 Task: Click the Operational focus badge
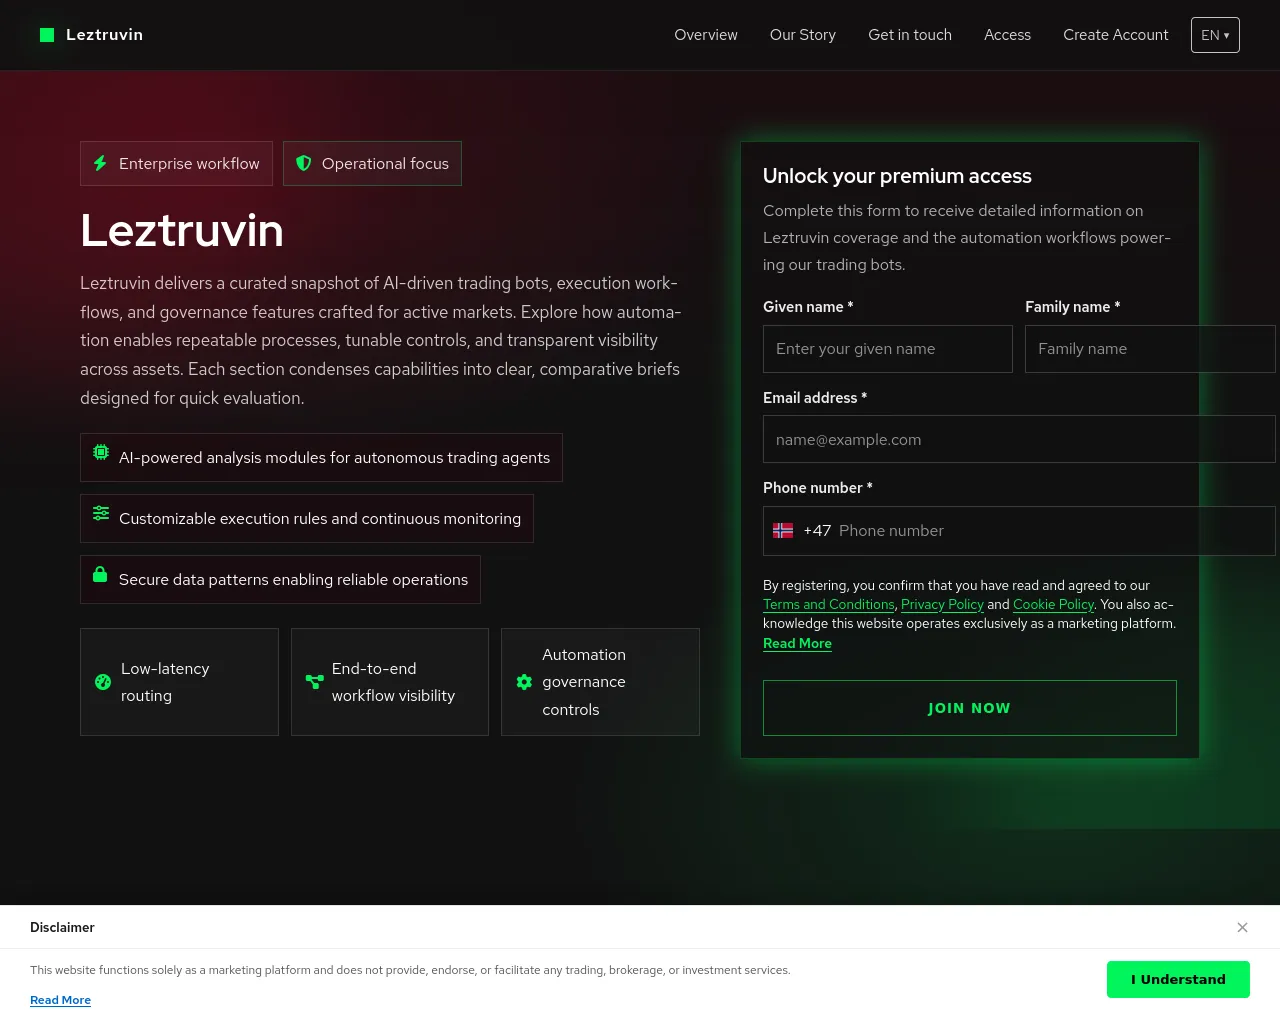tap(372, 163)
